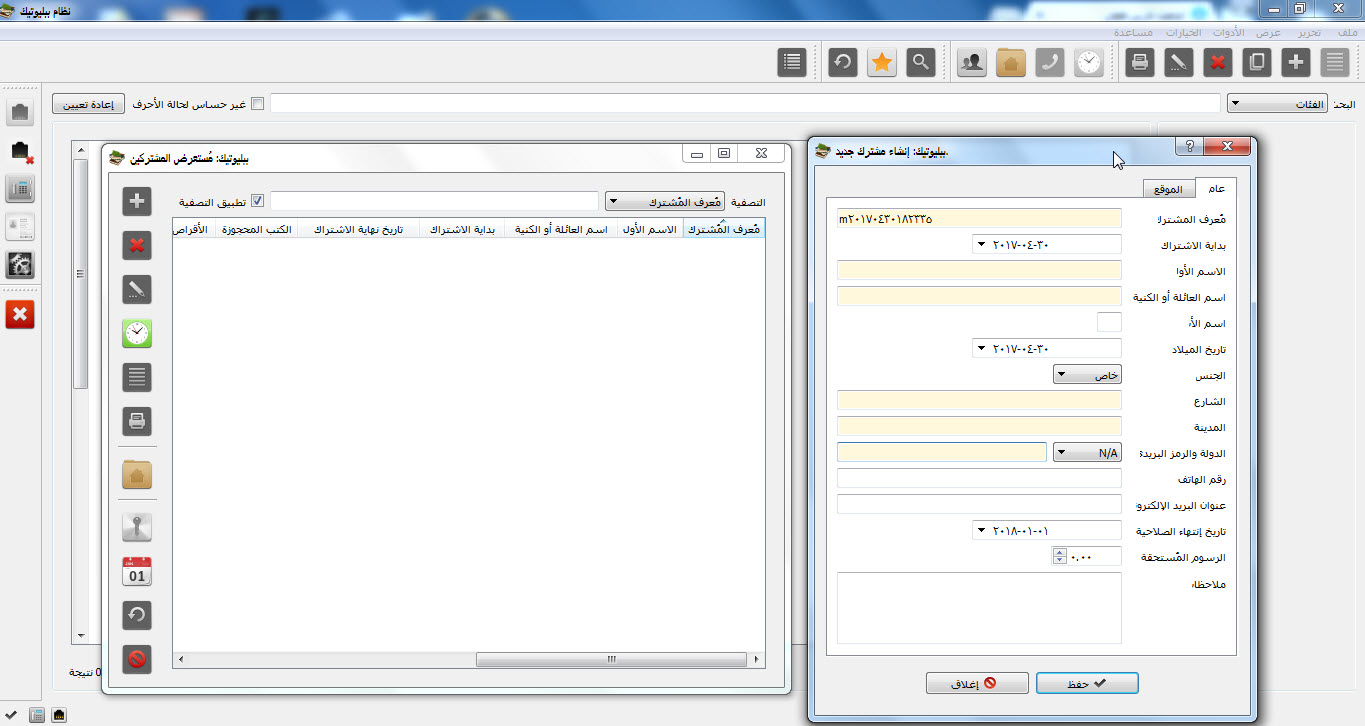The width and height of the screenshot is (1365, 726).
Task: Click the printer icon in members browser
Action: pos(137,421)
